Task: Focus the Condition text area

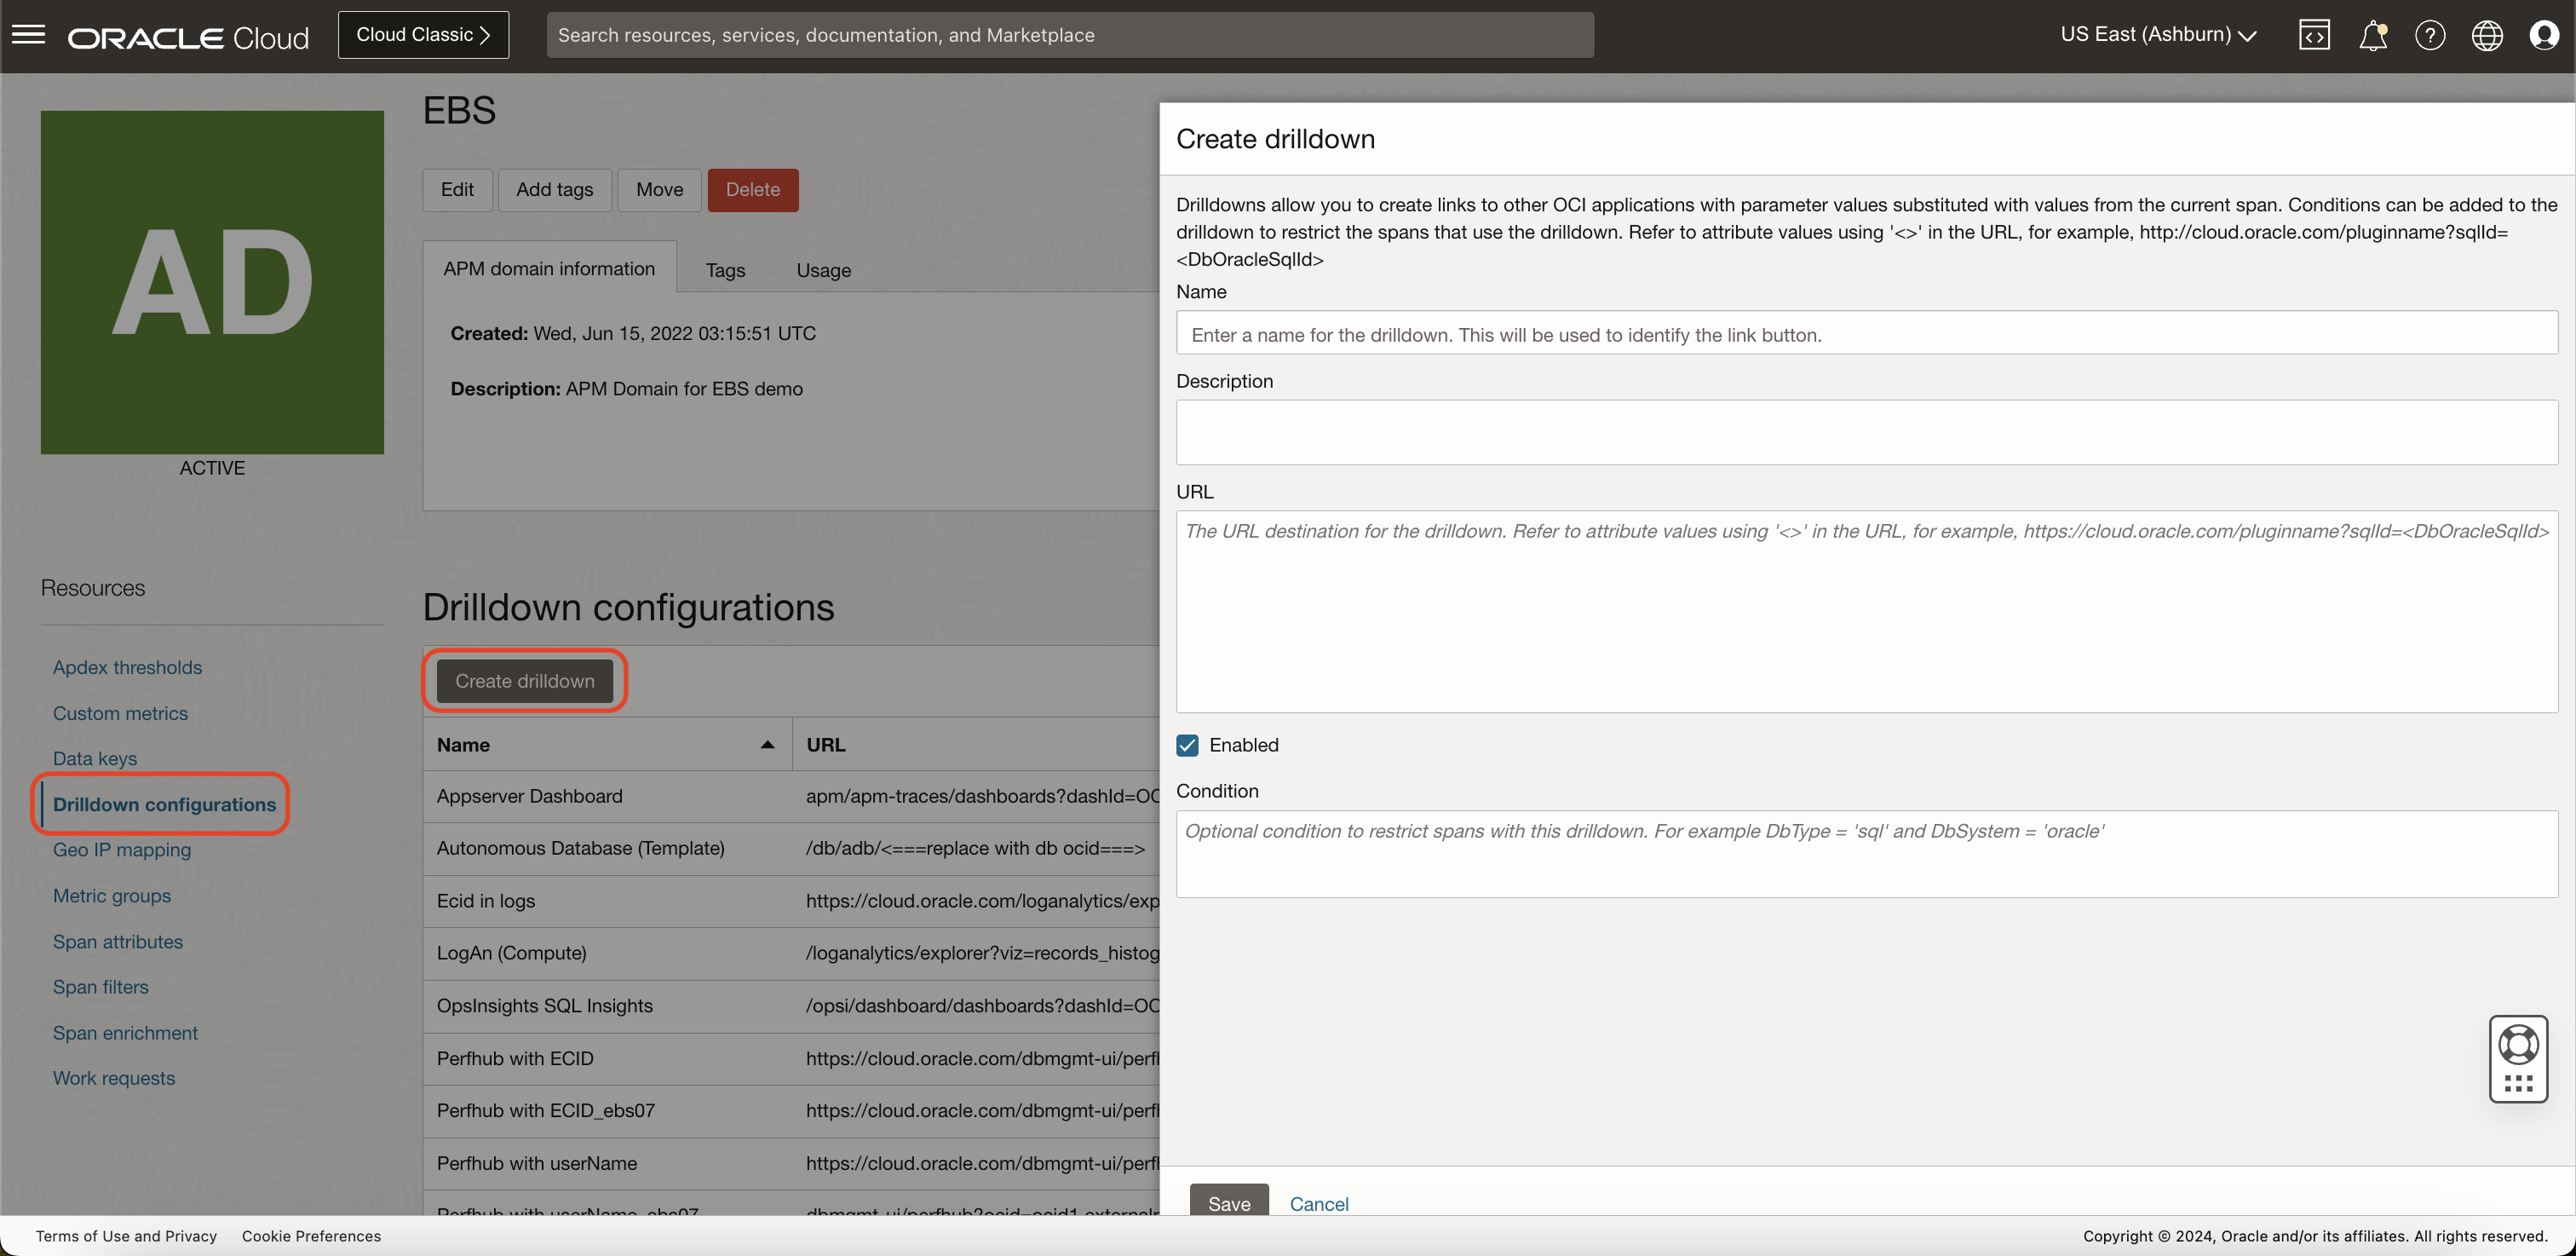Action: [1866, 853]
